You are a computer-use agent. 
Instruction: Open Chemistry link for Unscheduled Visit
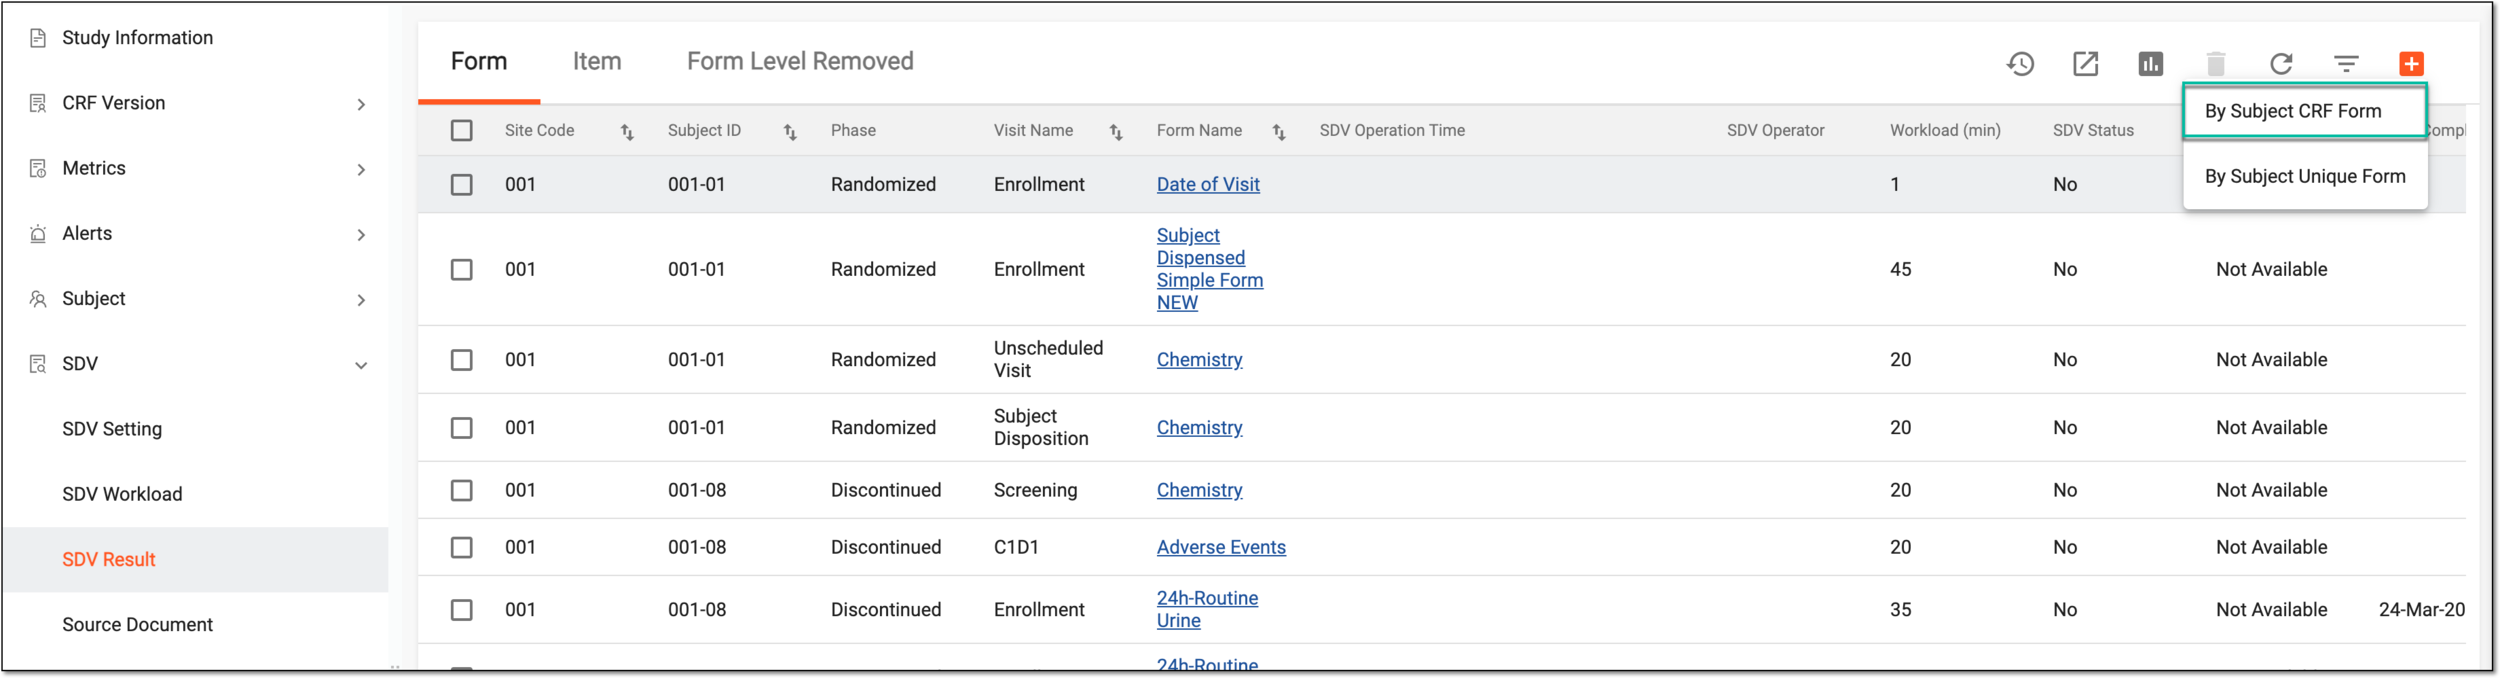tap(1199, 360)
